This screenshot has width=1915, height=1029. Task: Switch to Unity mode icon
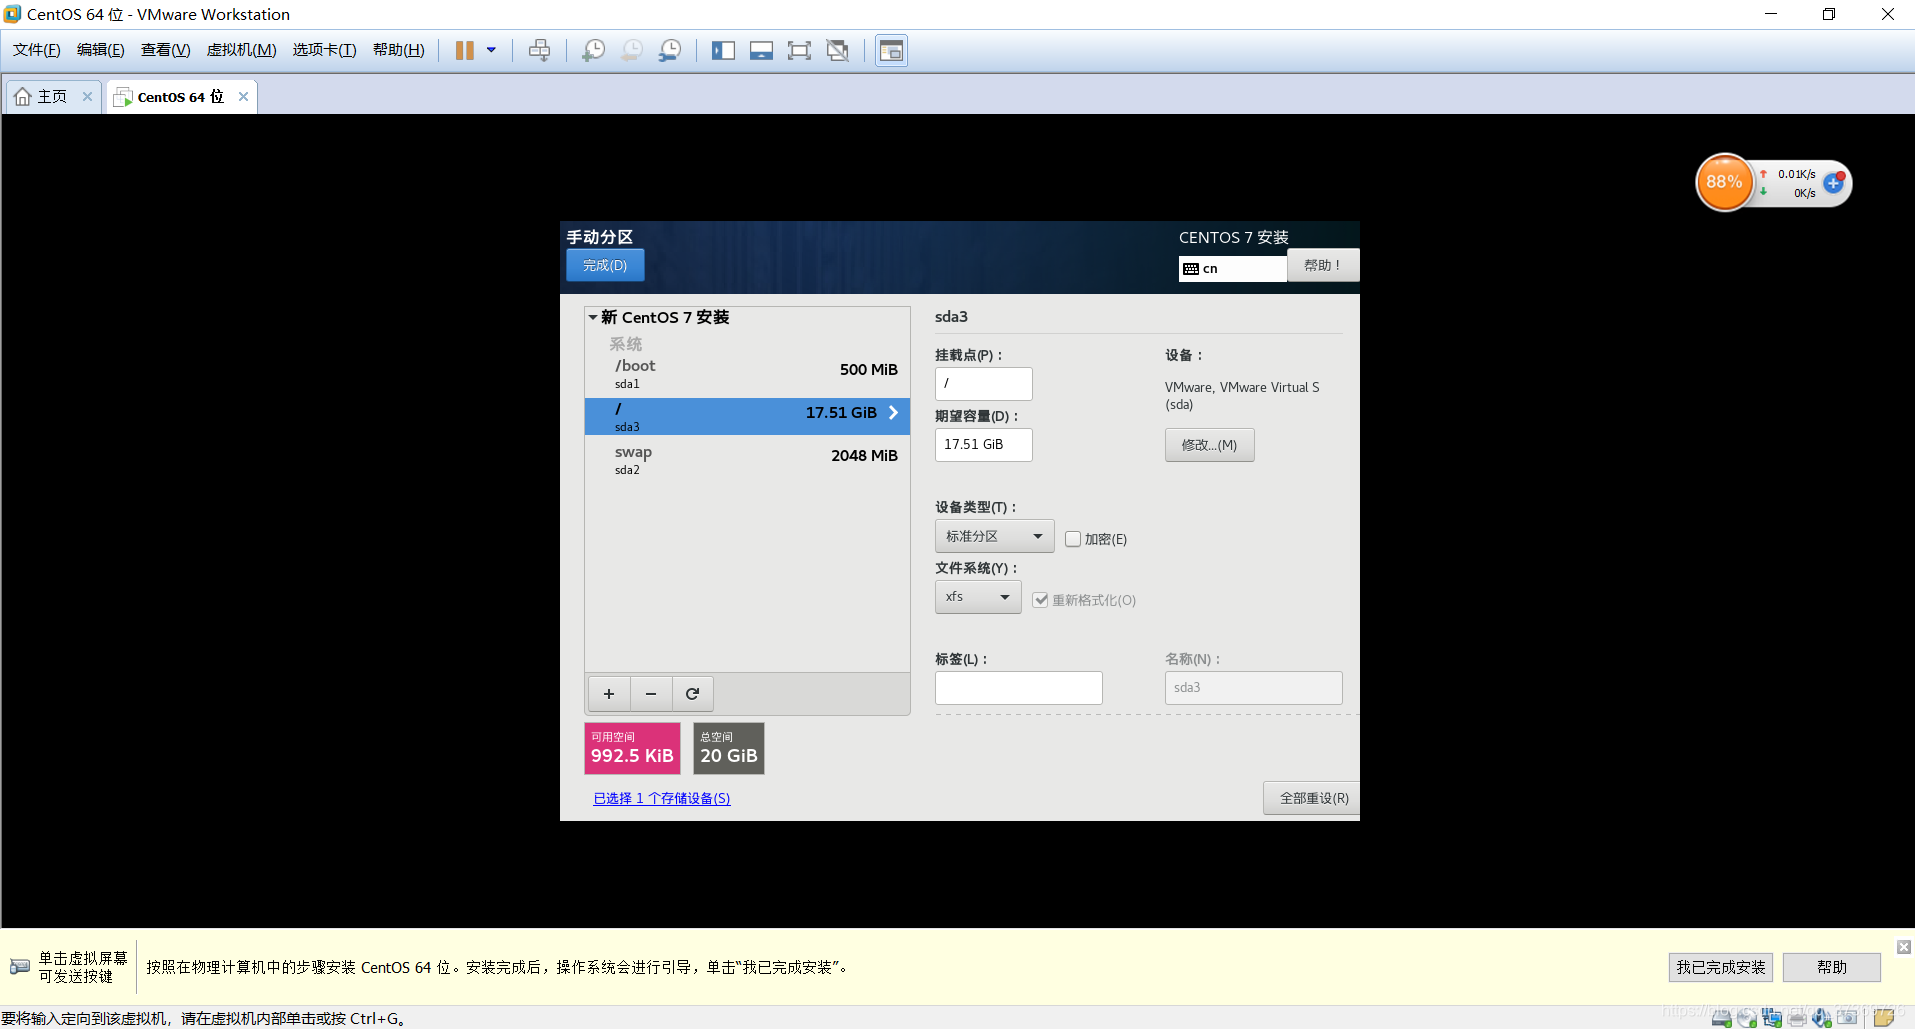click(838, 50)
